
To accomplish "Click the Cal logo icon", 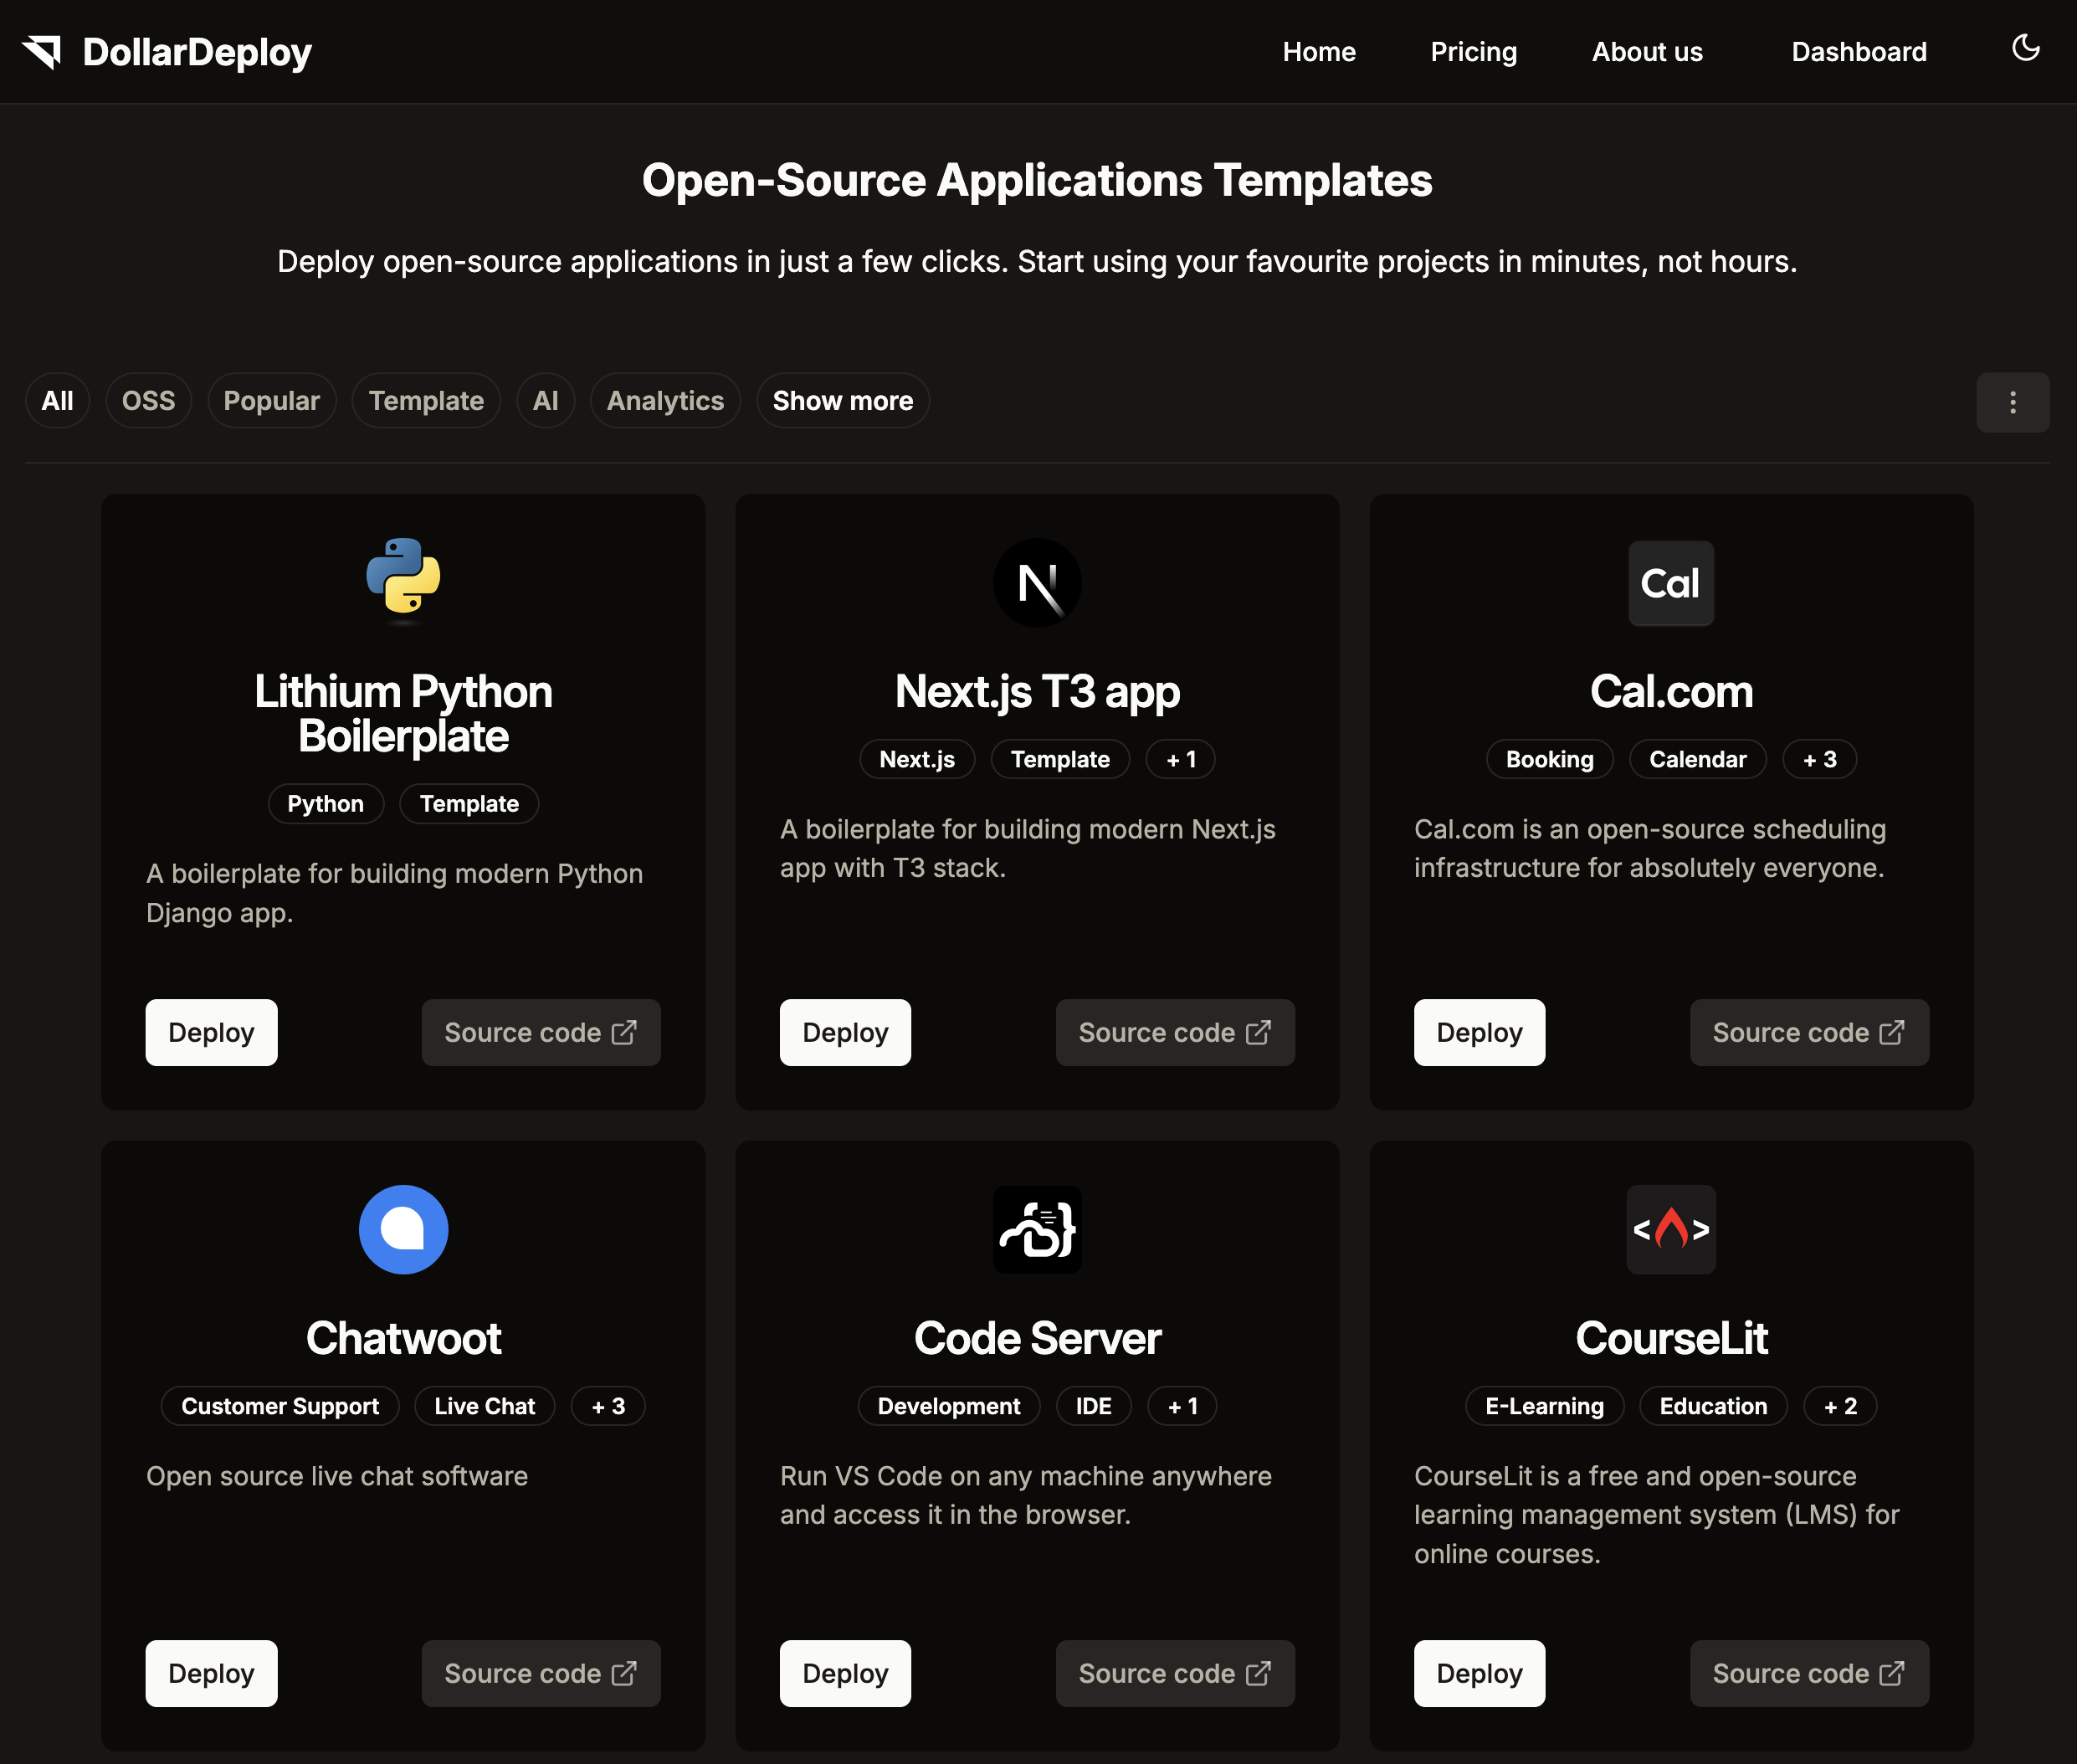I will tap(1671, 583).
